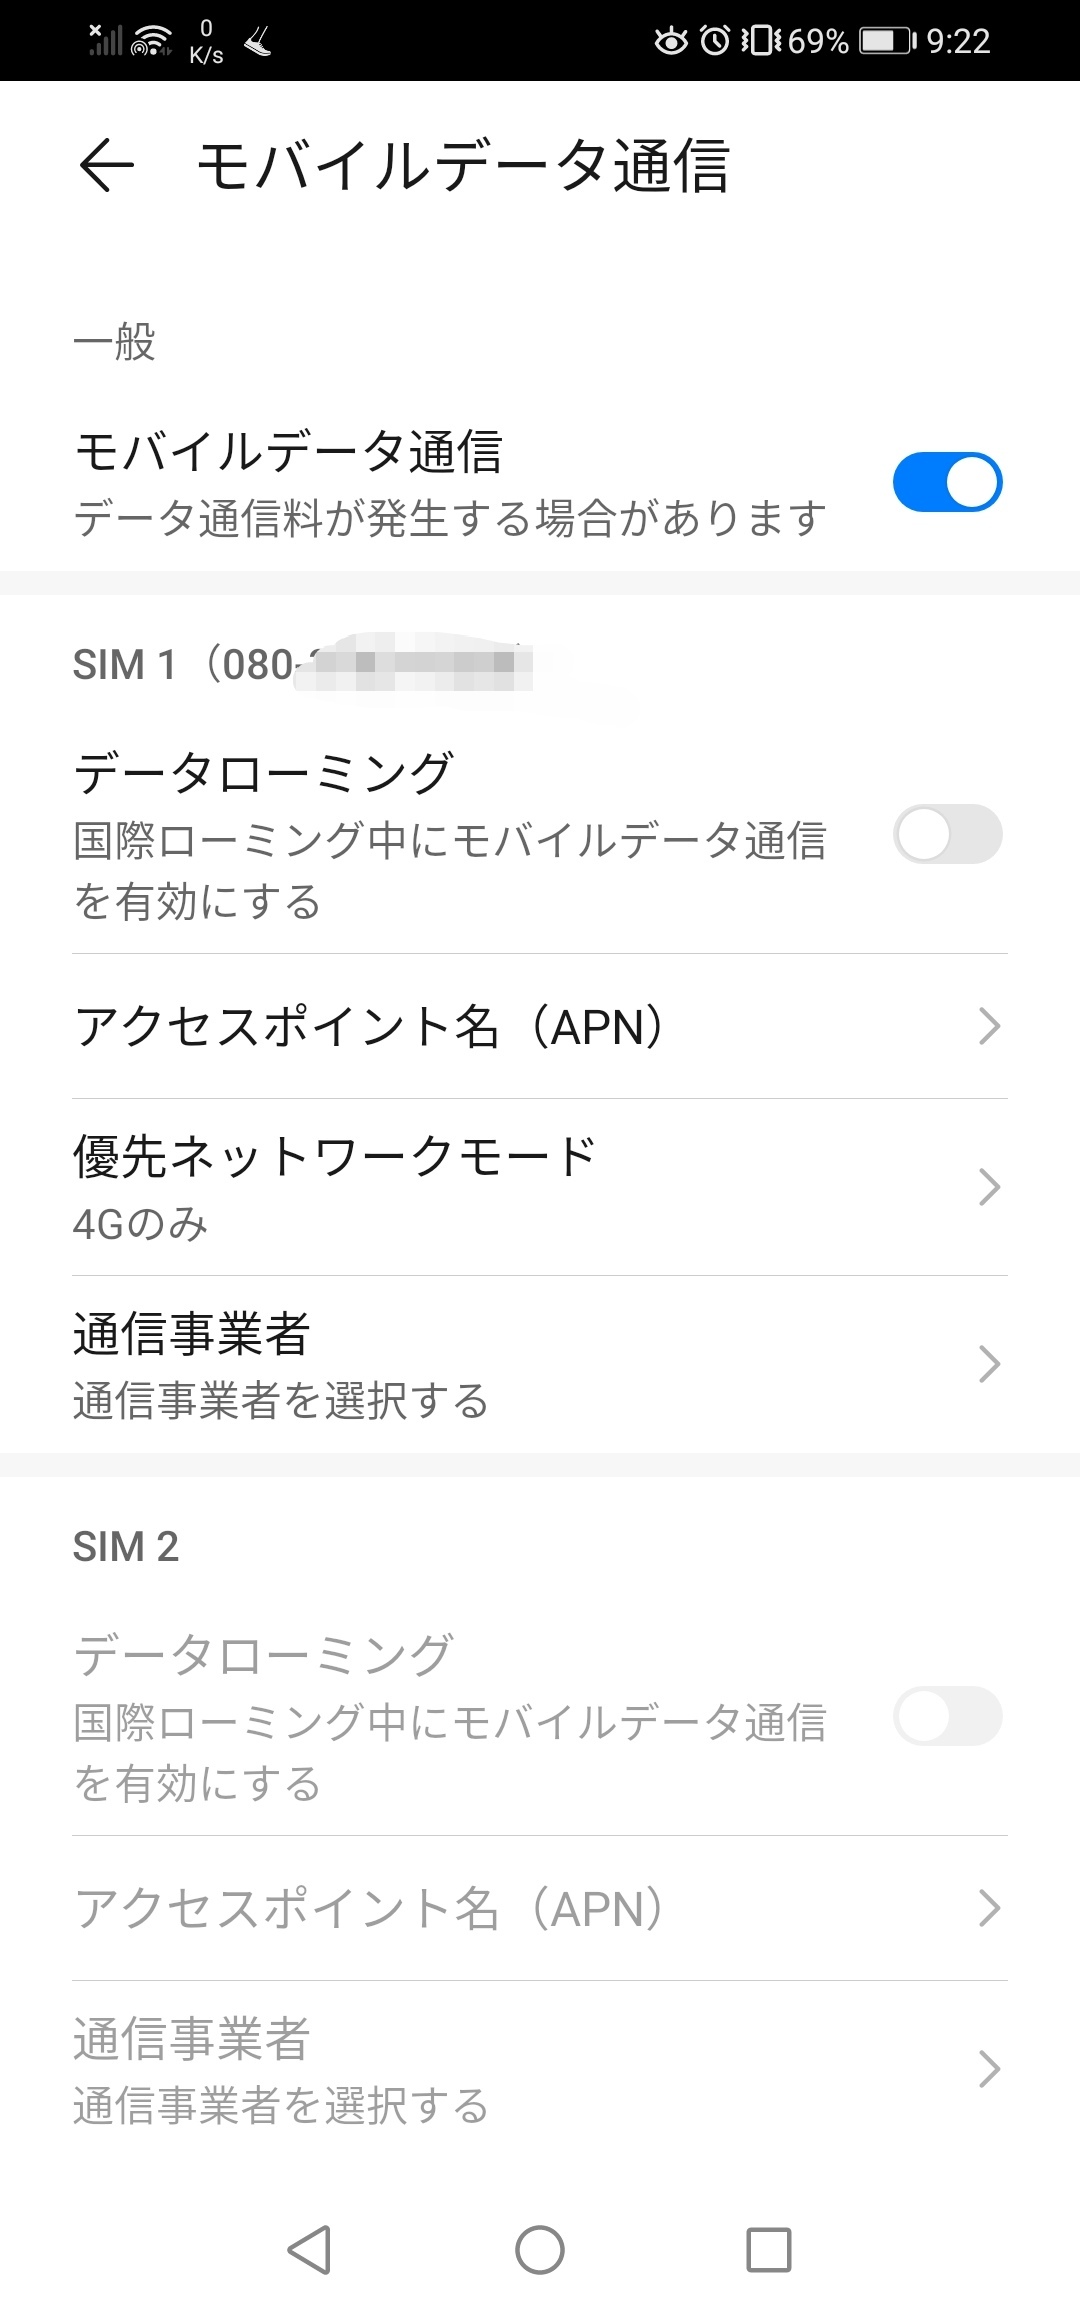Viewport: 1080px width, 2312px height.
Task: Disable the モバイルデータ通信 toggle
Action: (947, 483)
